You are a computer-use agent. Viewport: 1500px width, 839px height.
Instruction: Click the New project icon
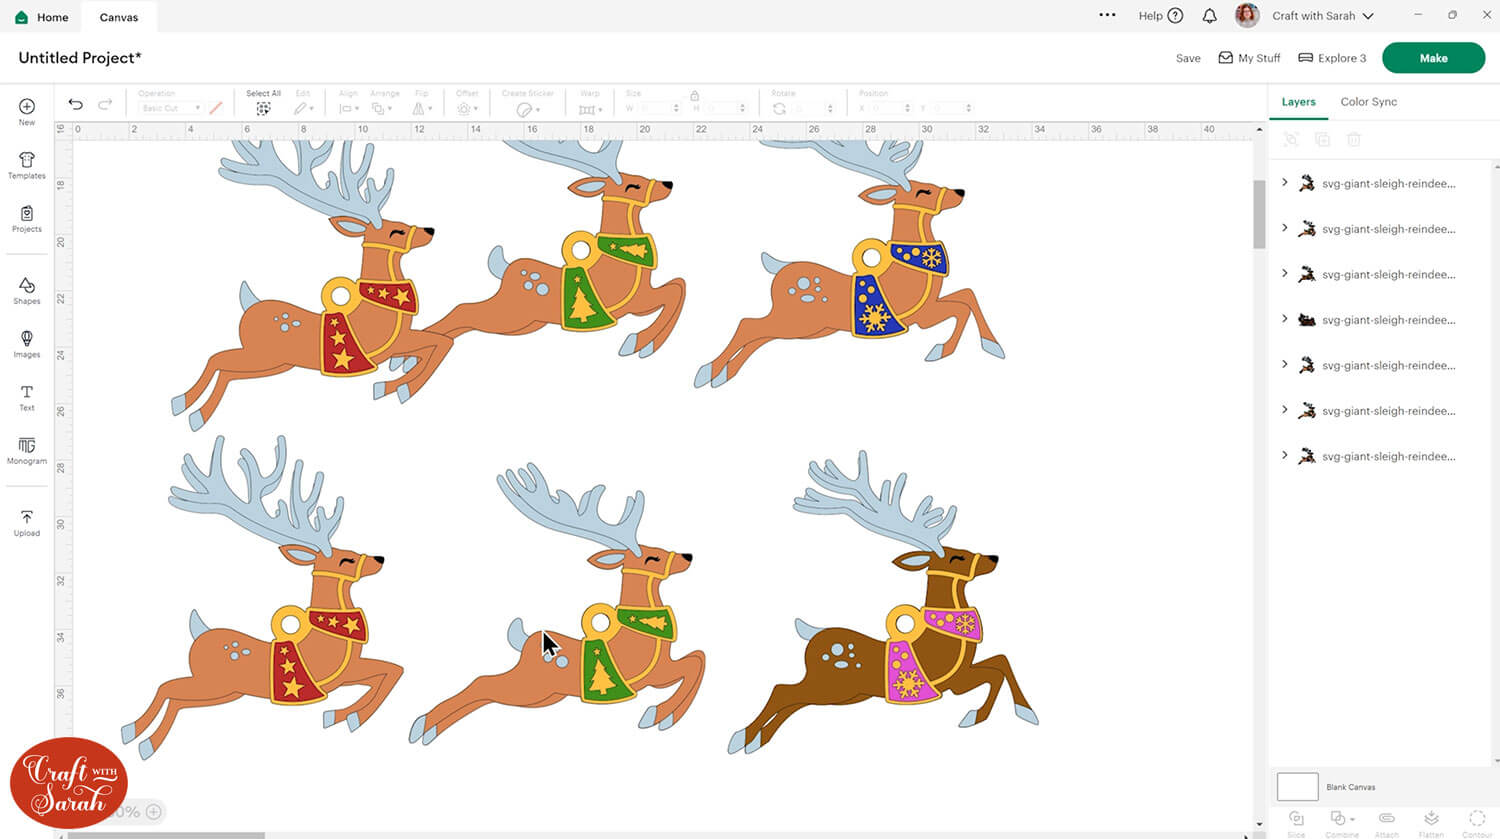[x=27, y=111]
